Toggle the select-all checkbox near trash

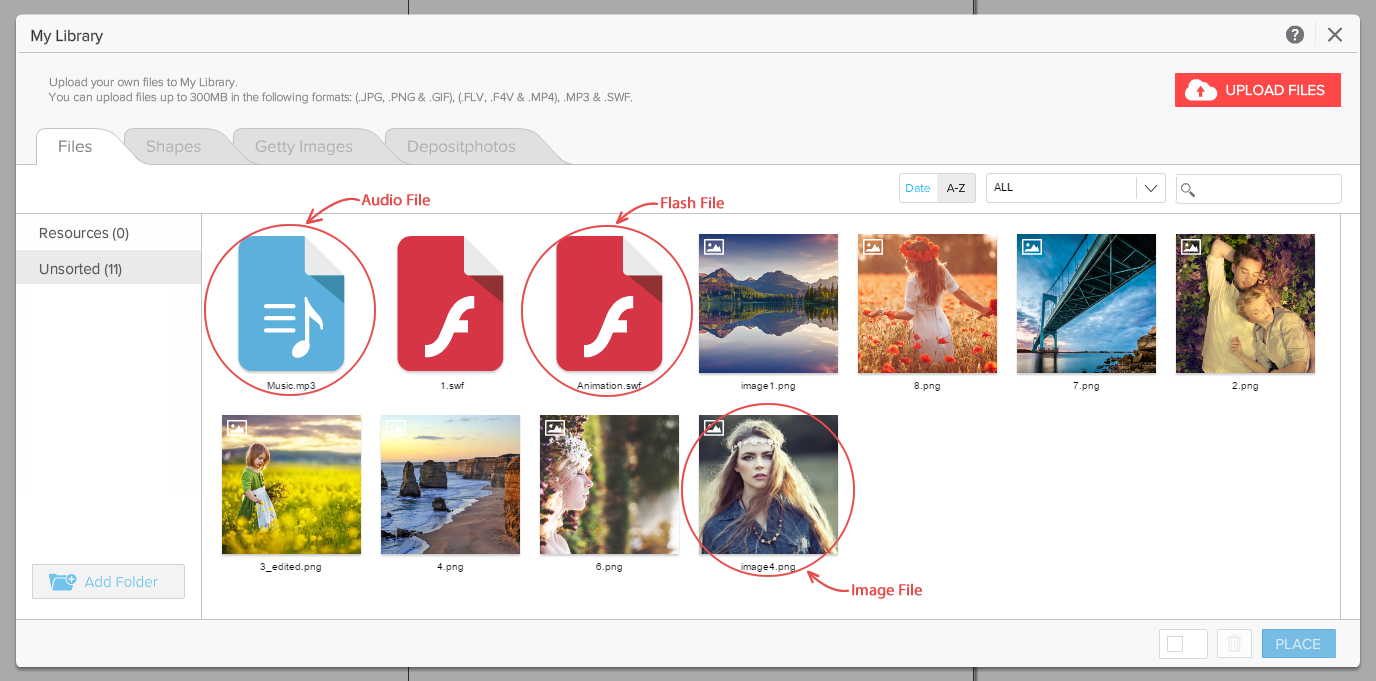pos(1176,644)
